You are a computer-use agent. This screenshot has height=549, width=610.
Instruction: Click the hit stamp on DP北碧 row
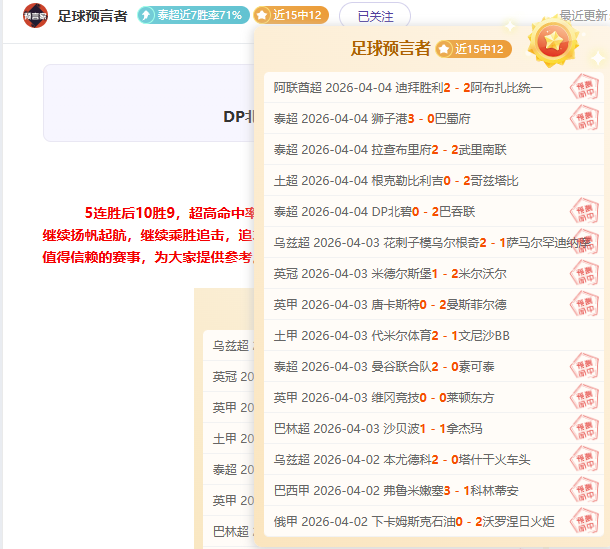[x=584, y=211]
